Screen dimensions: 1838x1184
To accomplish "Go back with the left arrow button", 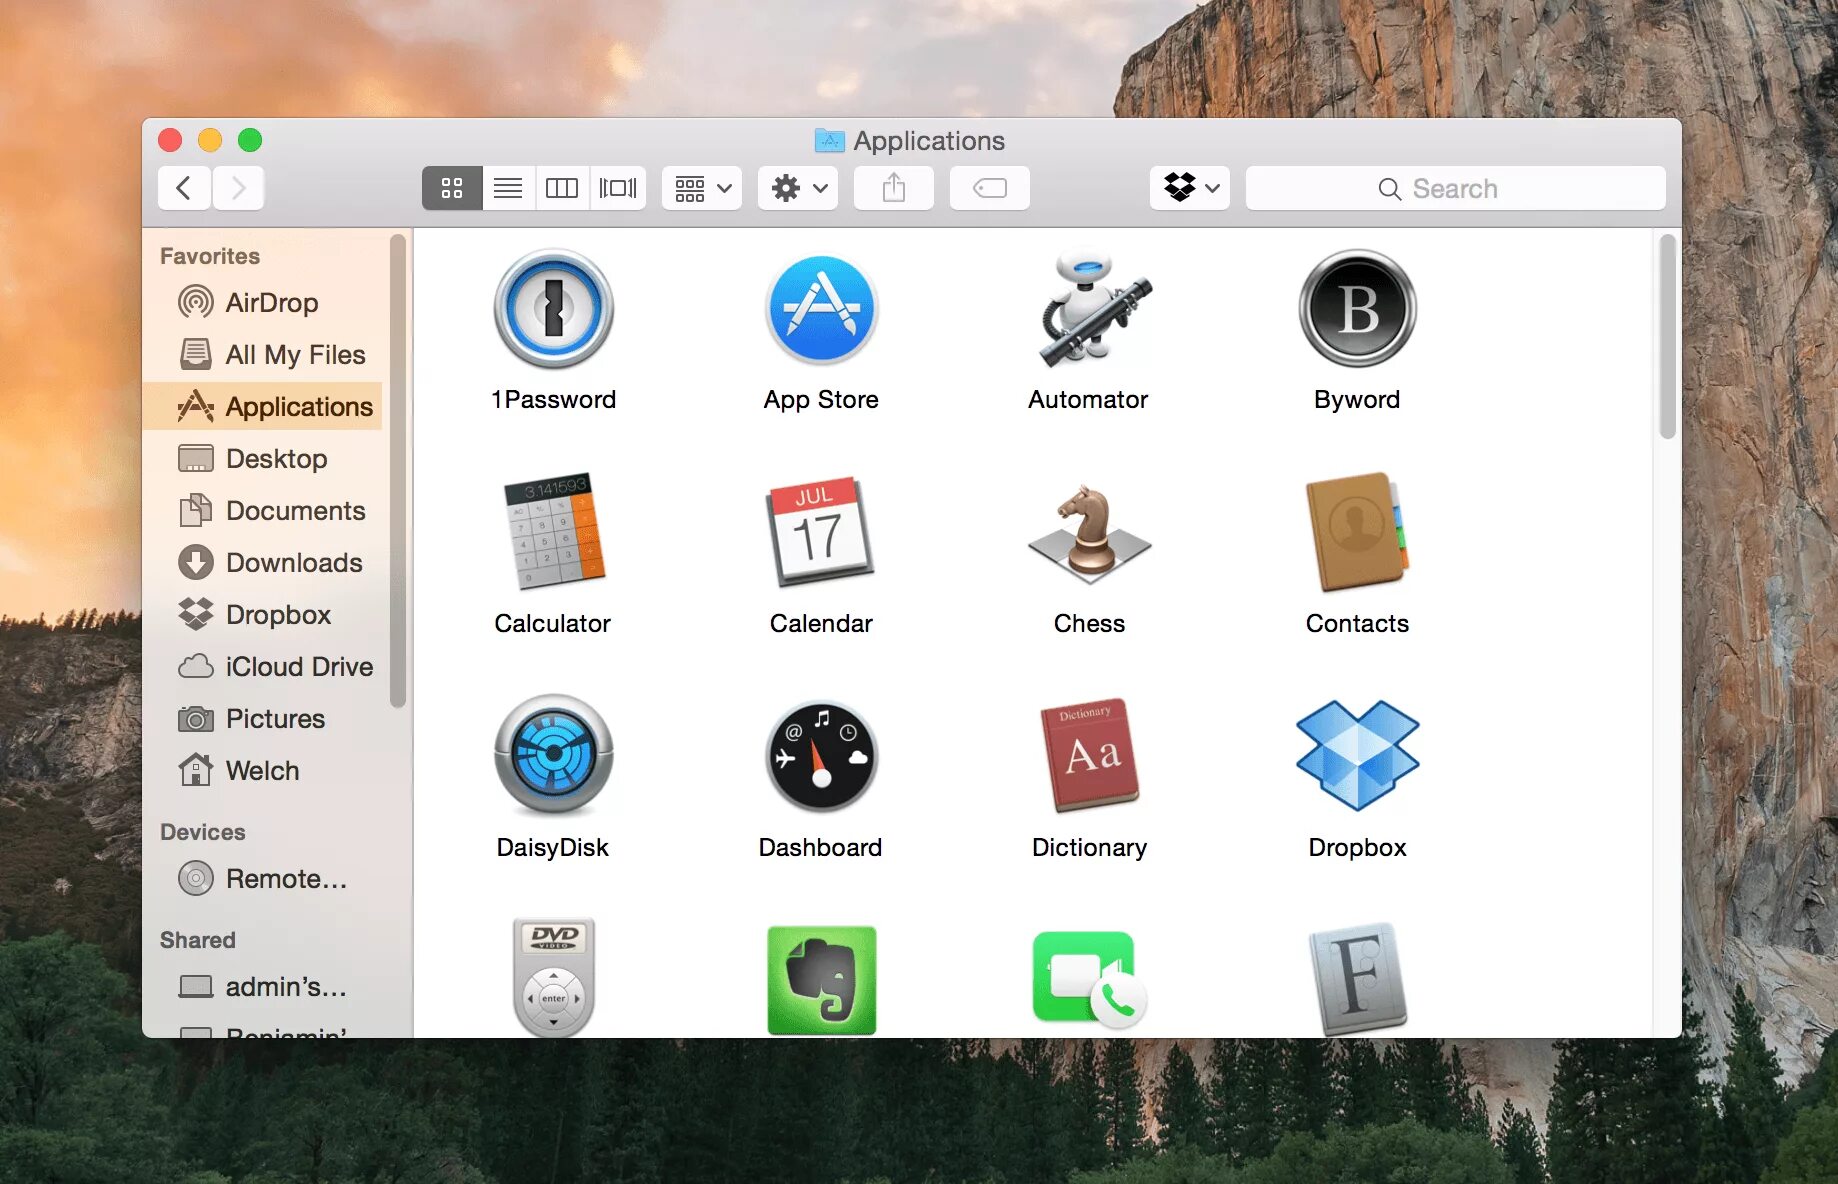I will coord(184,188).
